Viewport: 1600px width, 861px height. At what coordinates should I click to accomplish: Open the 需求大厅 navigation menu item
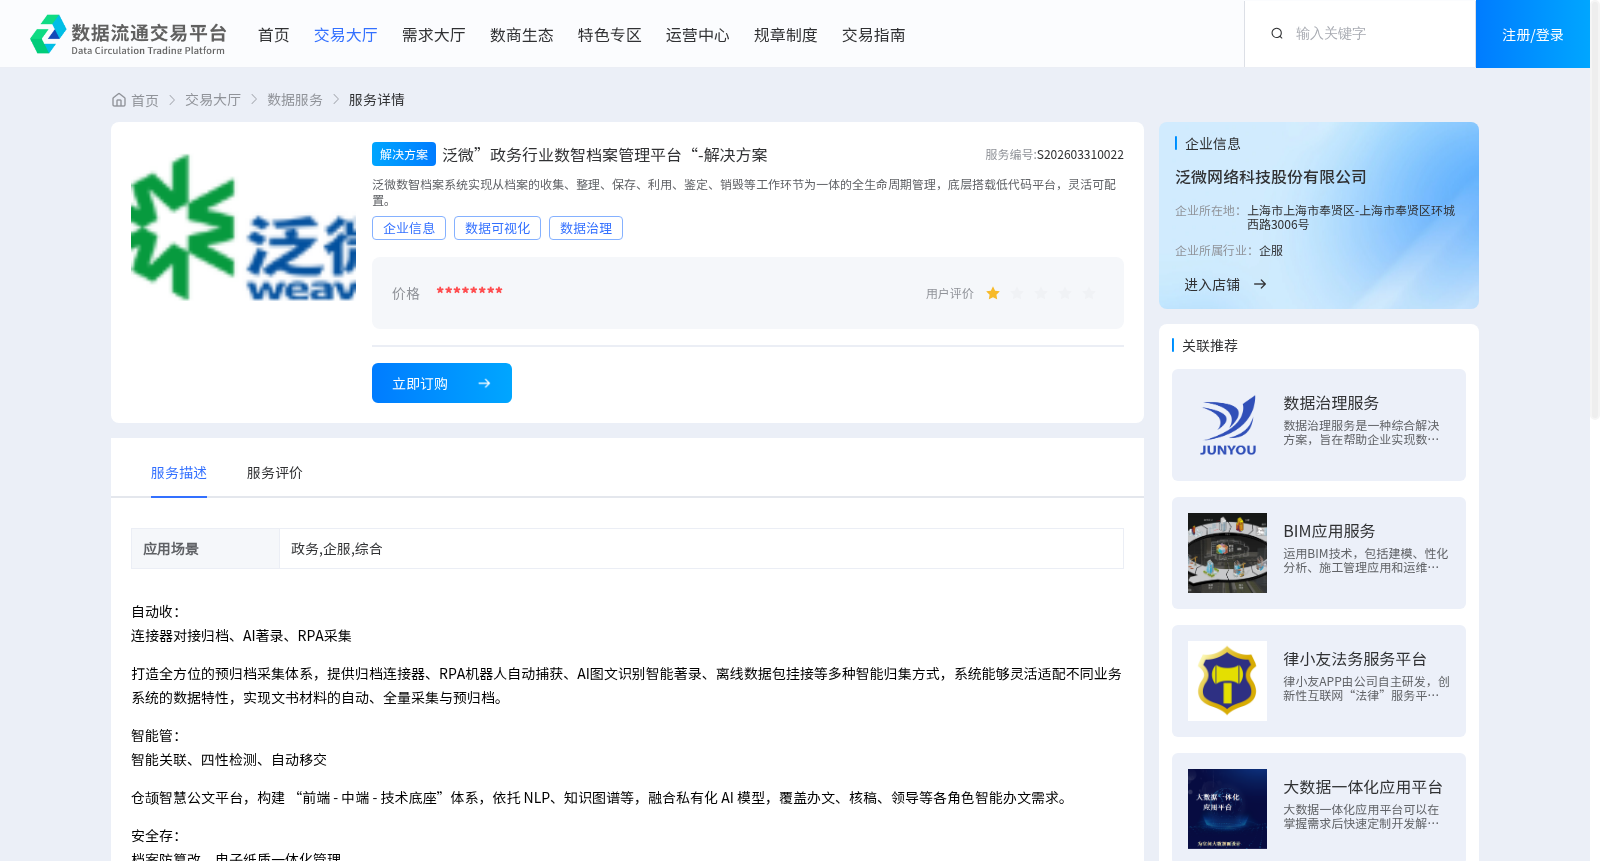(x=434, y=35)
